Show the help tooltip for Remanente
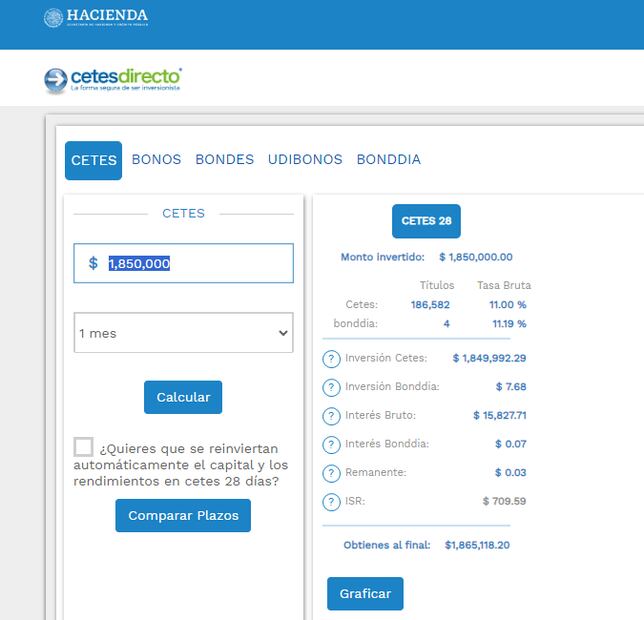The height and width of the screenshot is (620, 644). [x=332, y=473]
